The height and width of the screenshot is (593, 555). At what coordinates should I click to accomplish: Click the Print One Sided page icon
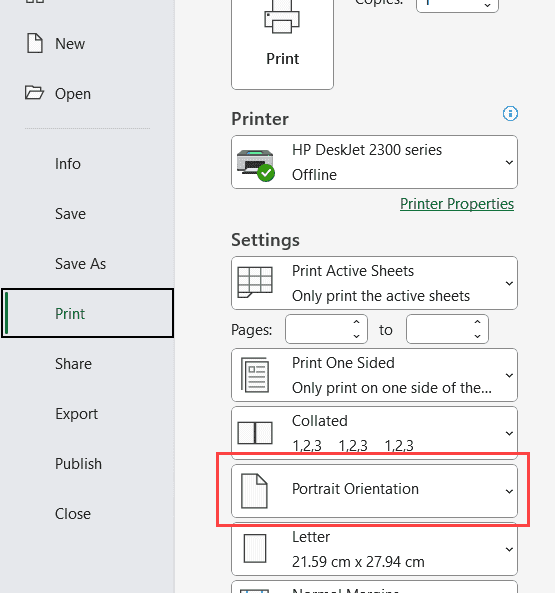pos(255,375)
